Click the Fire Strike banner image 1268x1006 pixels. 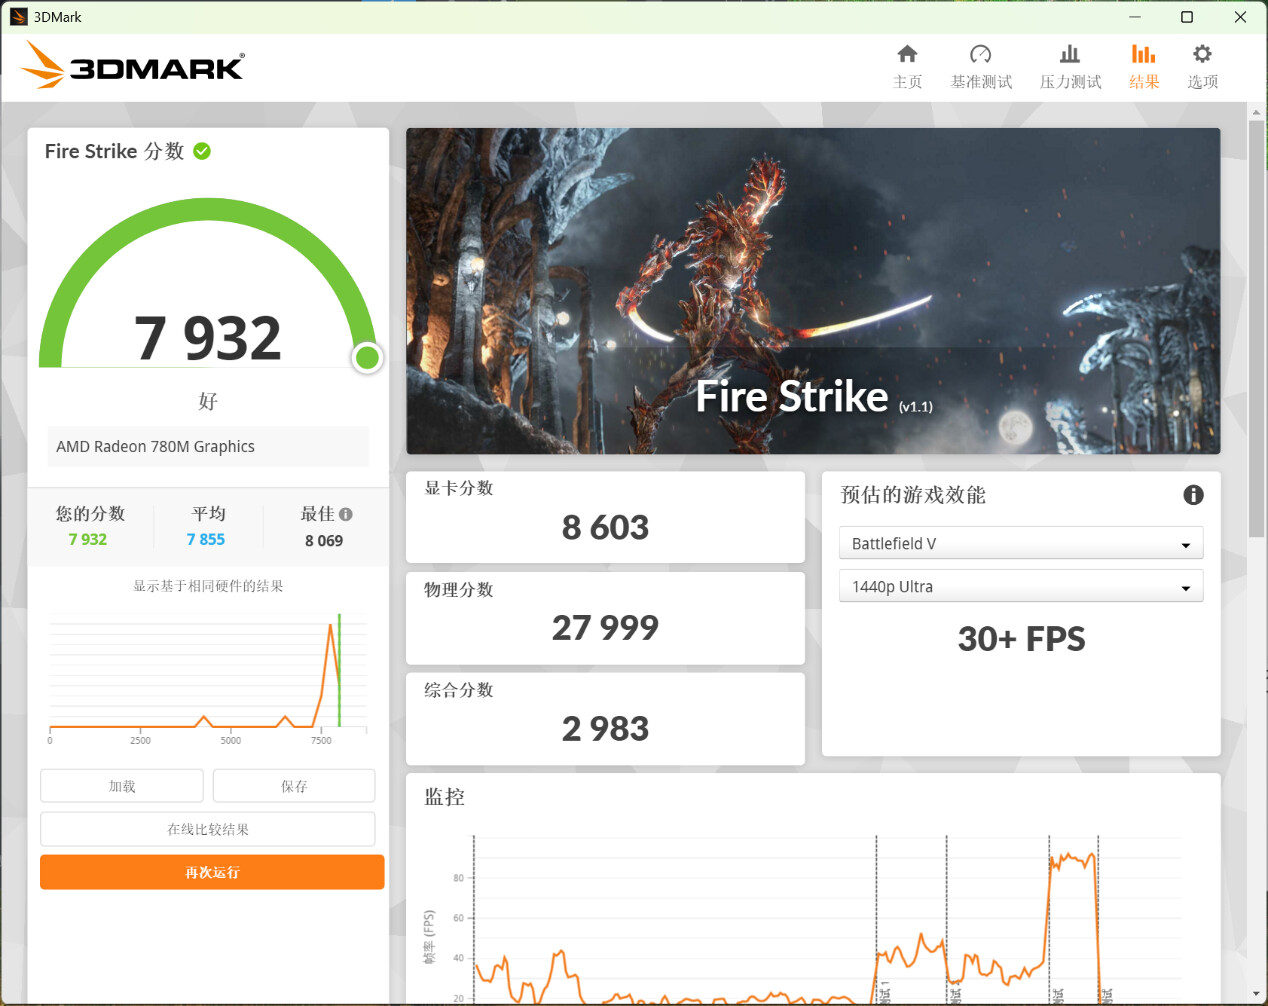click(x=812, y=290)
